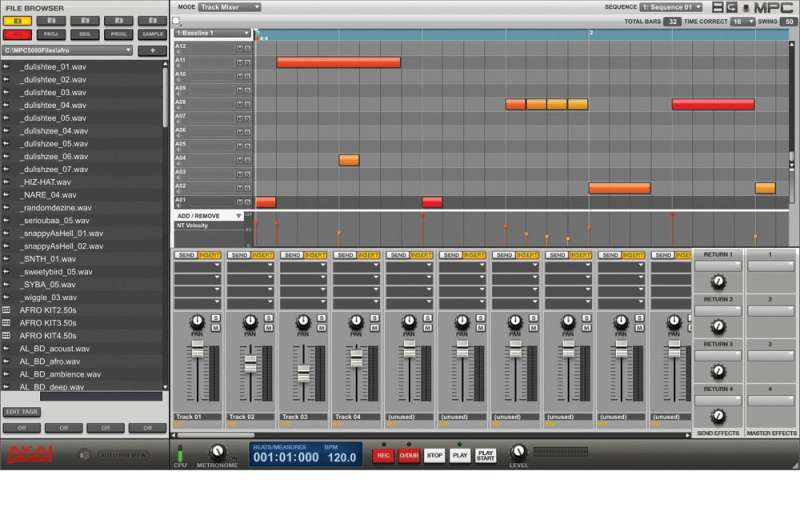Click the plus button beside folder path
Viewport: 800px width, 519px height.
(152, 50)
